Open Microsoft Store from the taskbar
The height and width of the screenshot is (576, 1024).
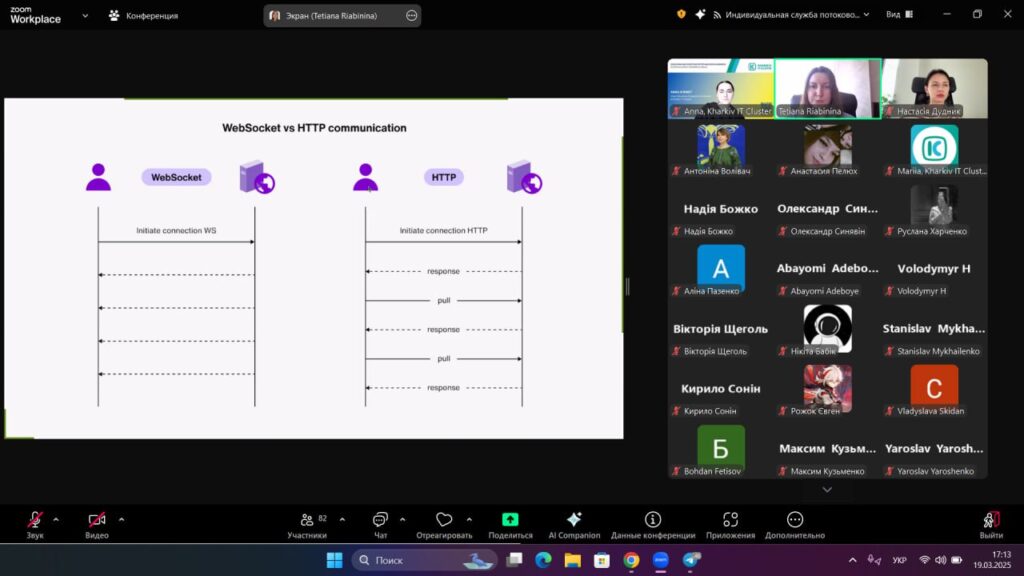point(602,560)
